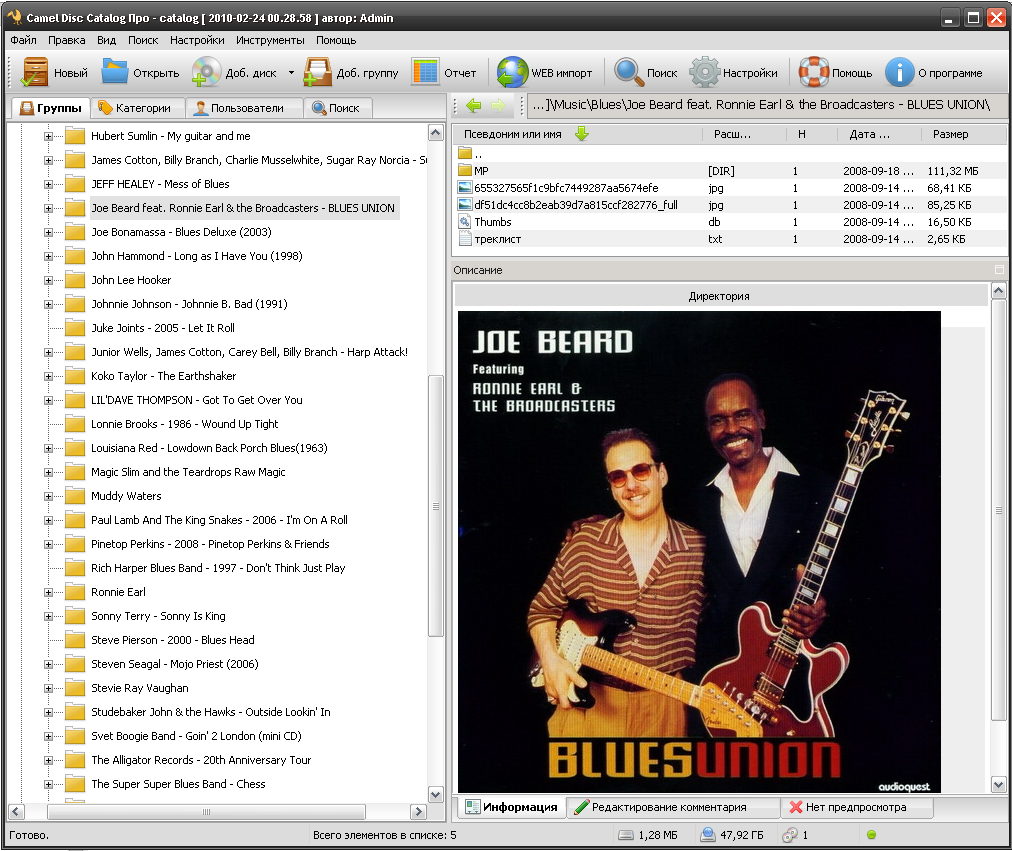
Task: Open the Доб. диск dropdown arrow
Action: [291, 73]
